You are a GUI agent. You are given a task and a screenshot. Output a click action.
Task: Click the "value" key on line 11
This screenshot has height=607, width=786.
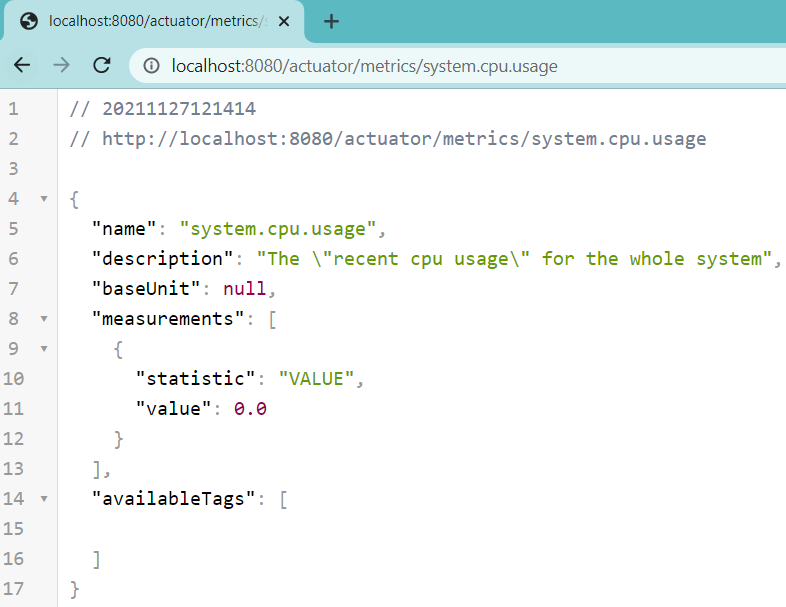(x=173, y=409)
